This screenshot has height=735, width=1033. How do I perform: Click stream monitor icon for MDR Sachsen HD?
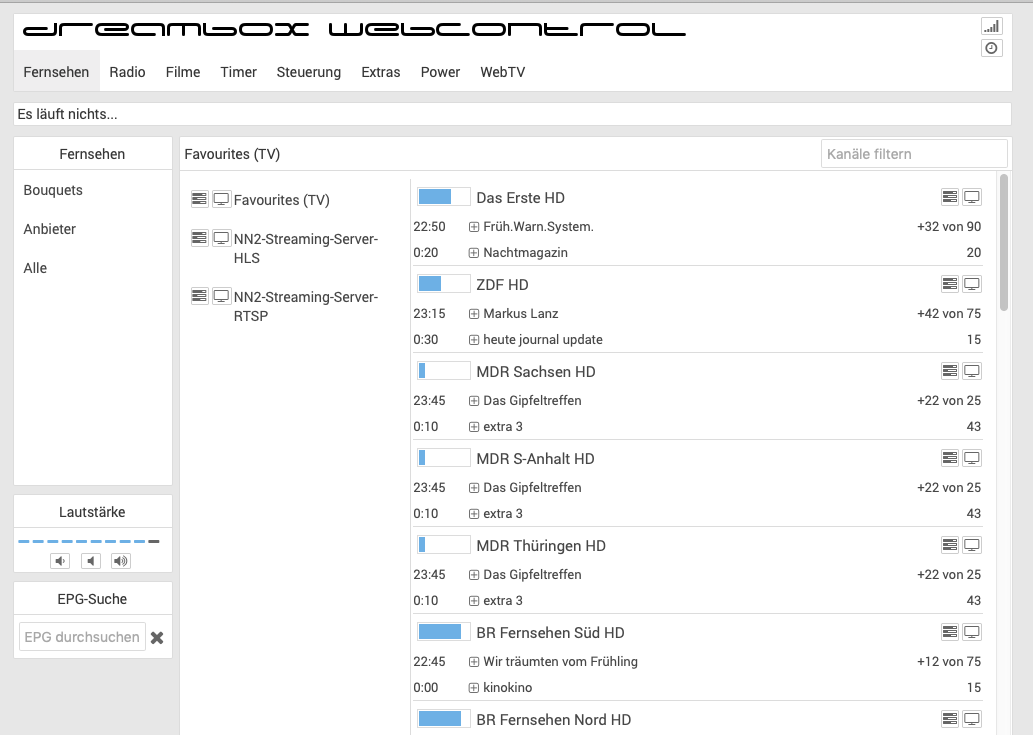tap(971, 372)
